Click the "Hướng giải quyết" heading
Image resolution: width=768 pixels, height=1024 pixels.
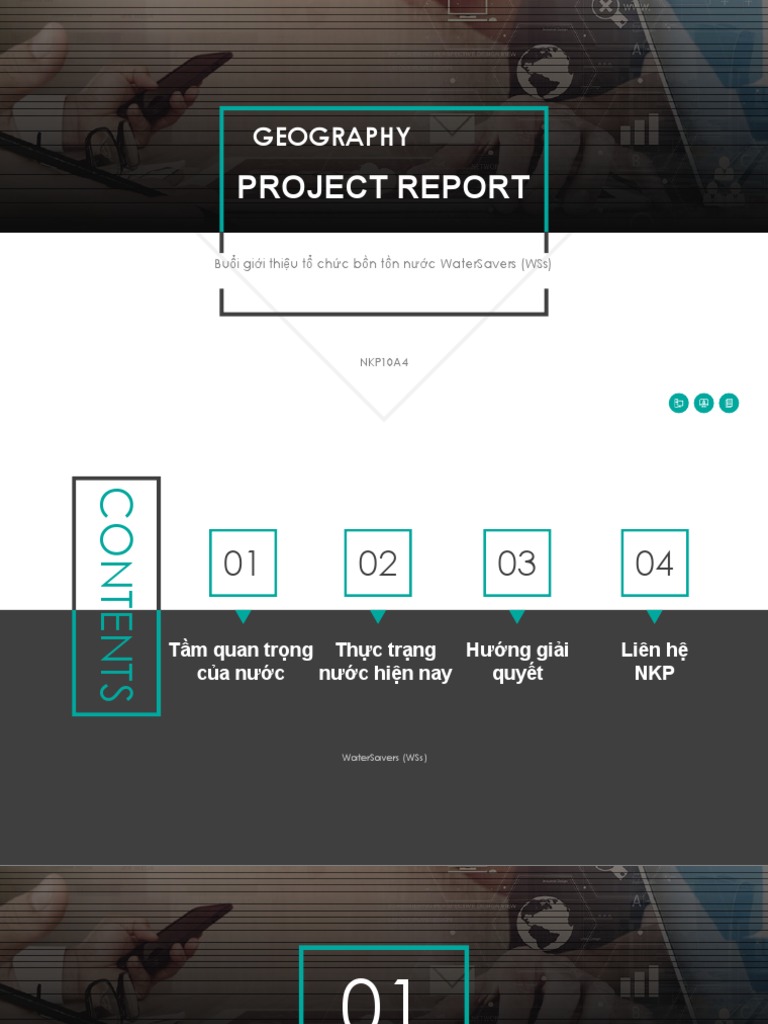(x=517, y=661)
